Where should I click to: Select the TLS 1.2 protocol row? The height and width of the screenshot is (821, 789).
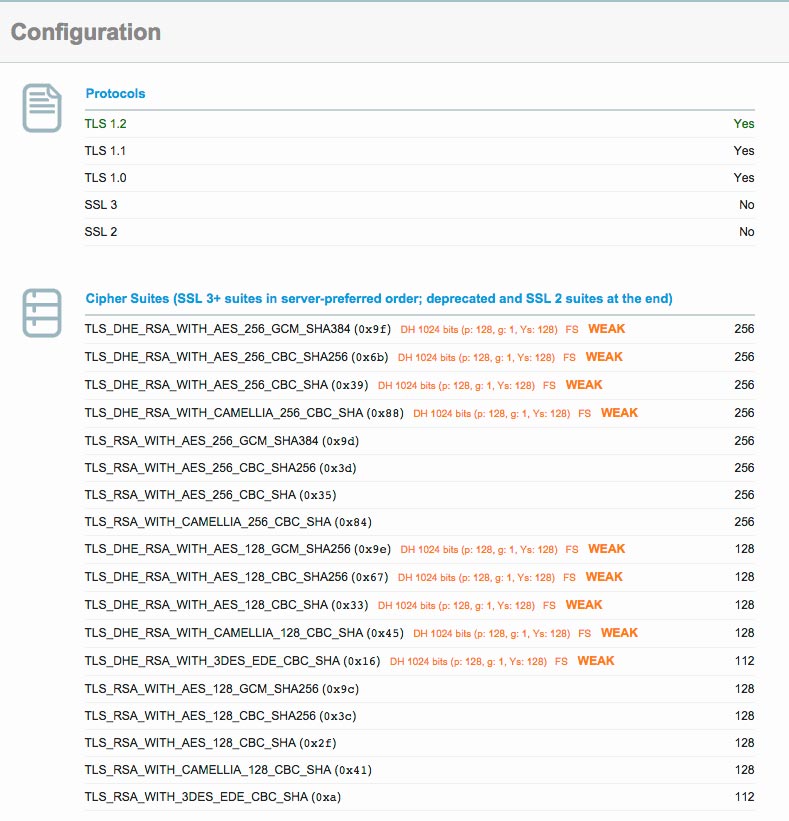point(419,124)
